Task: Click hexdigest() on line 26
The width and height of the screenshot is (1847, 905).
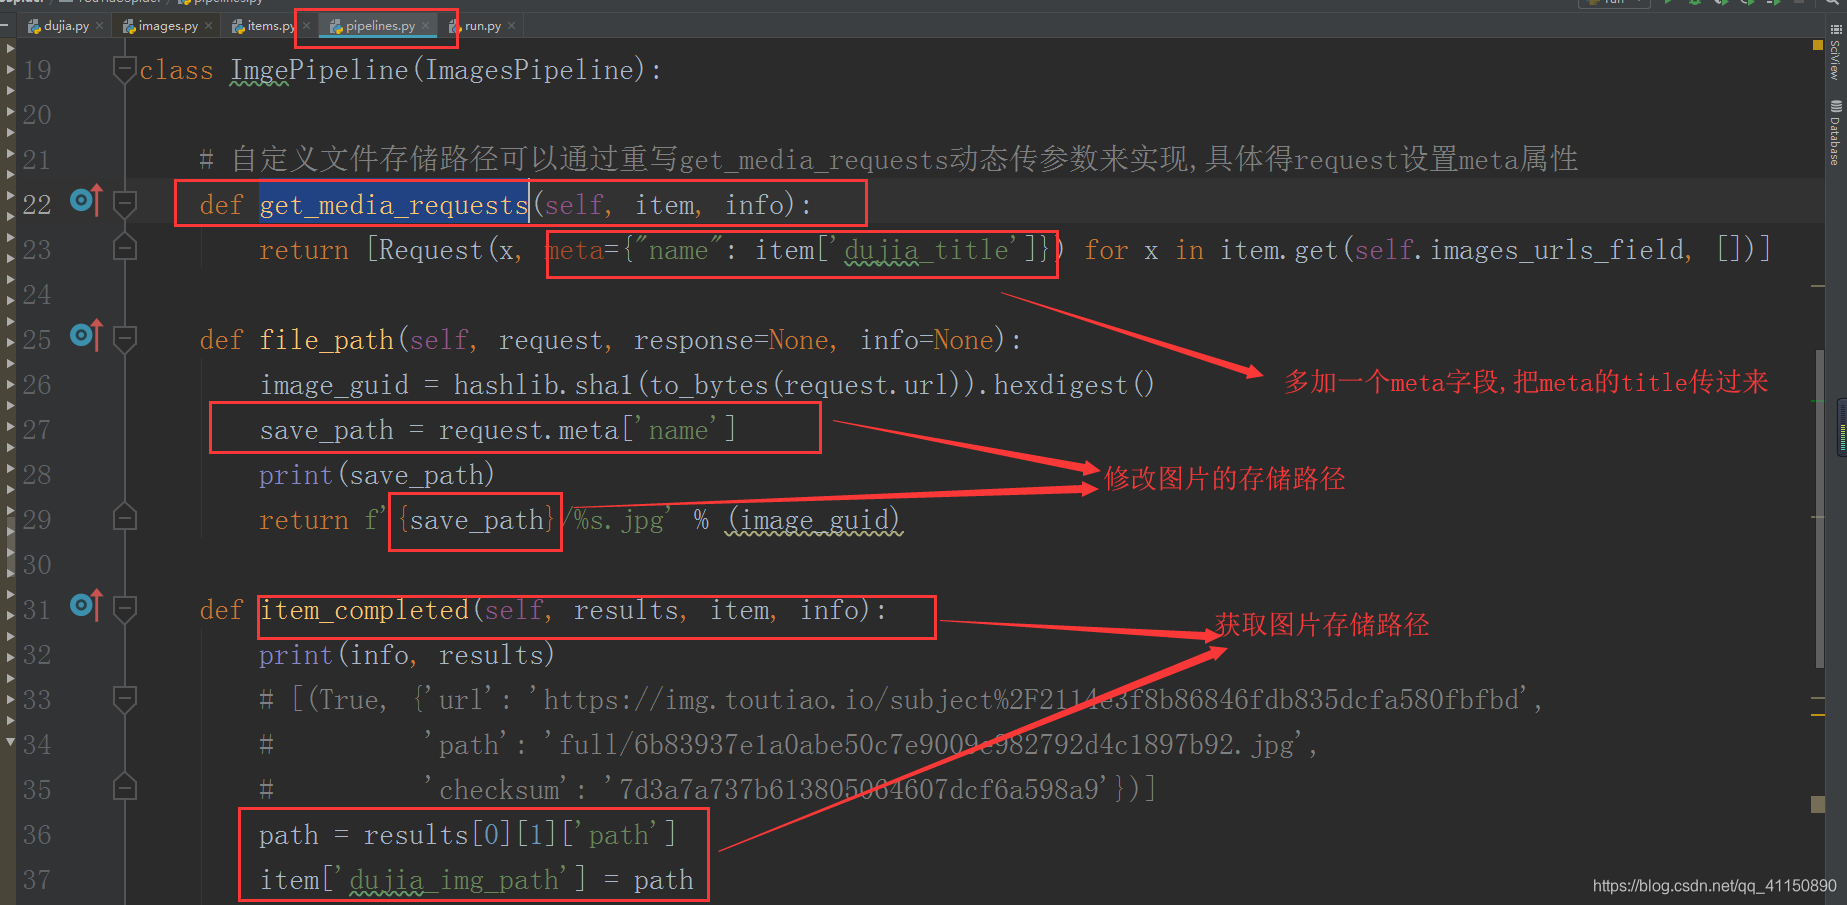Action: click(x=1074, y=385)
